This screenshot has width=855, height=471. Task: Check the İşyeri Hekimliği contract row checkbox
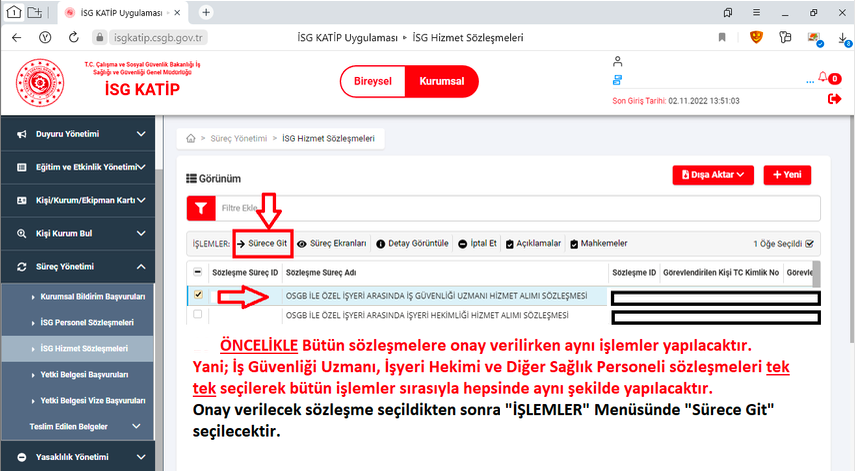point(198,315)
